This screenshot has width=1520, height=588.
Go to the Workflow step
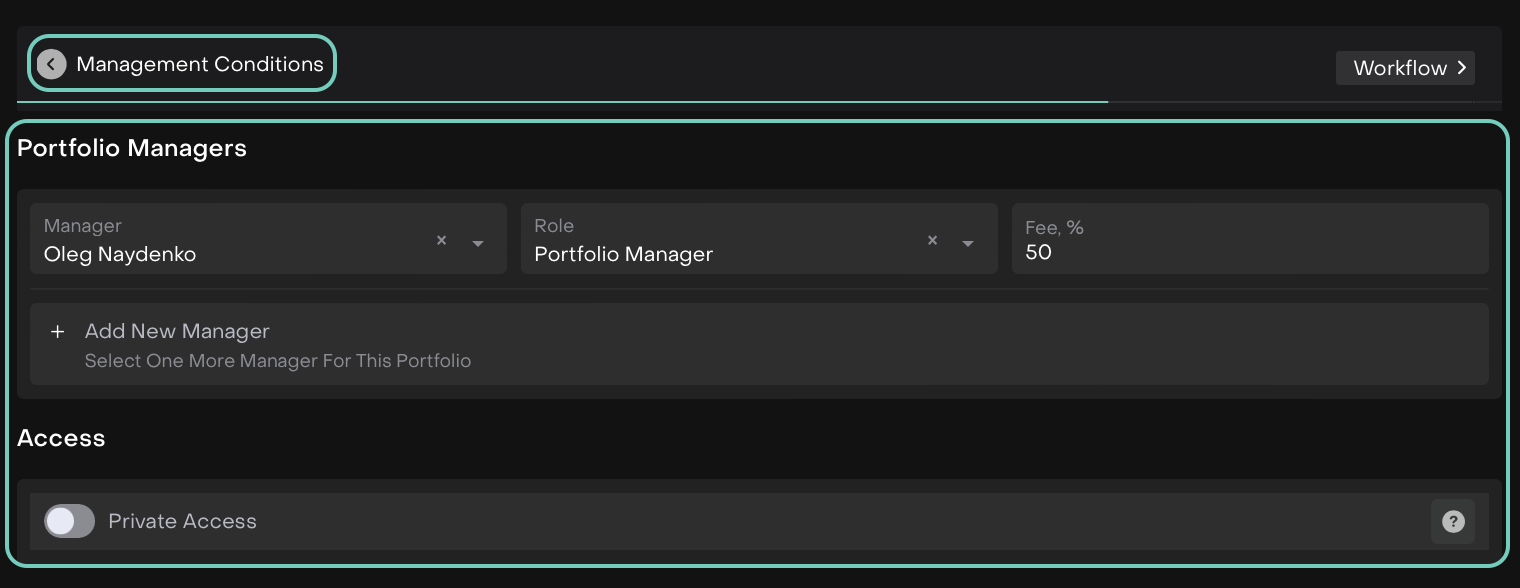[1400, 68]
